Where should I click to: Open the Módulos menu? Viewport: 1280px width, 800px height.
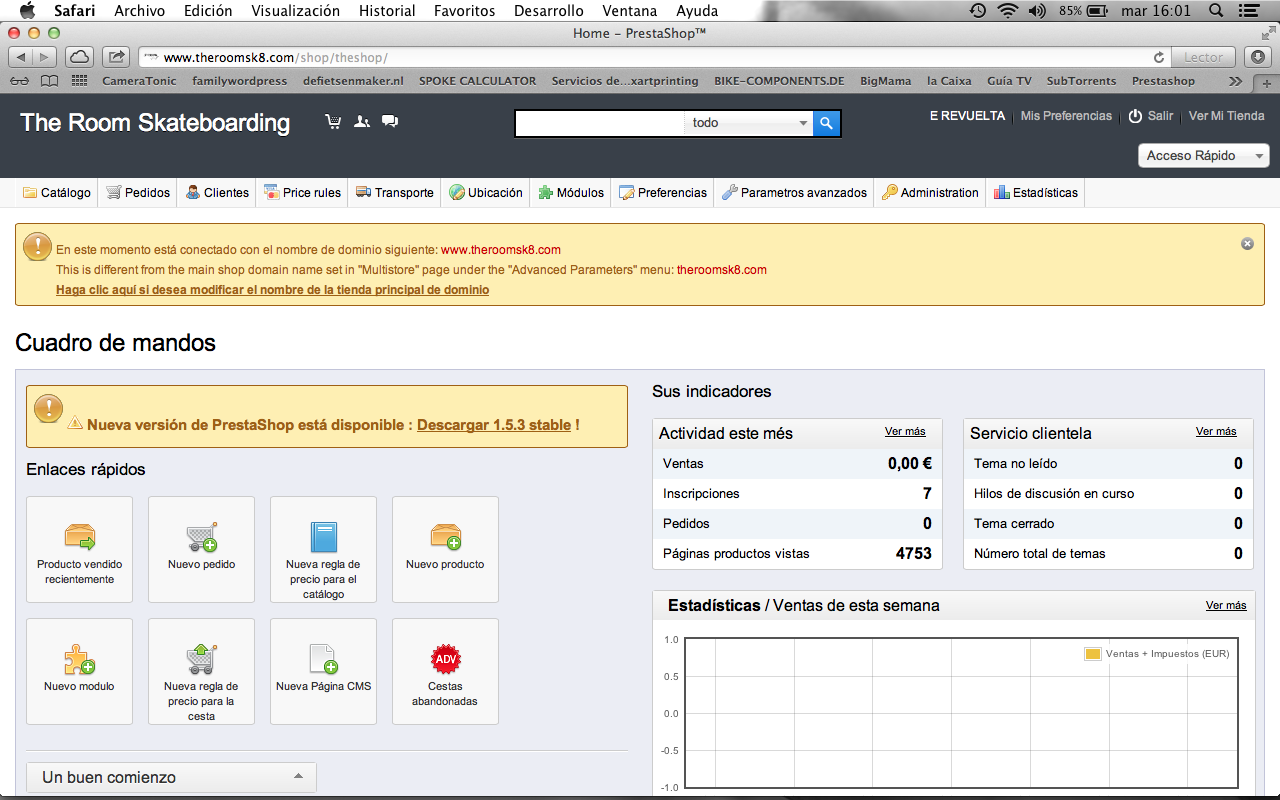click(571, 193)
